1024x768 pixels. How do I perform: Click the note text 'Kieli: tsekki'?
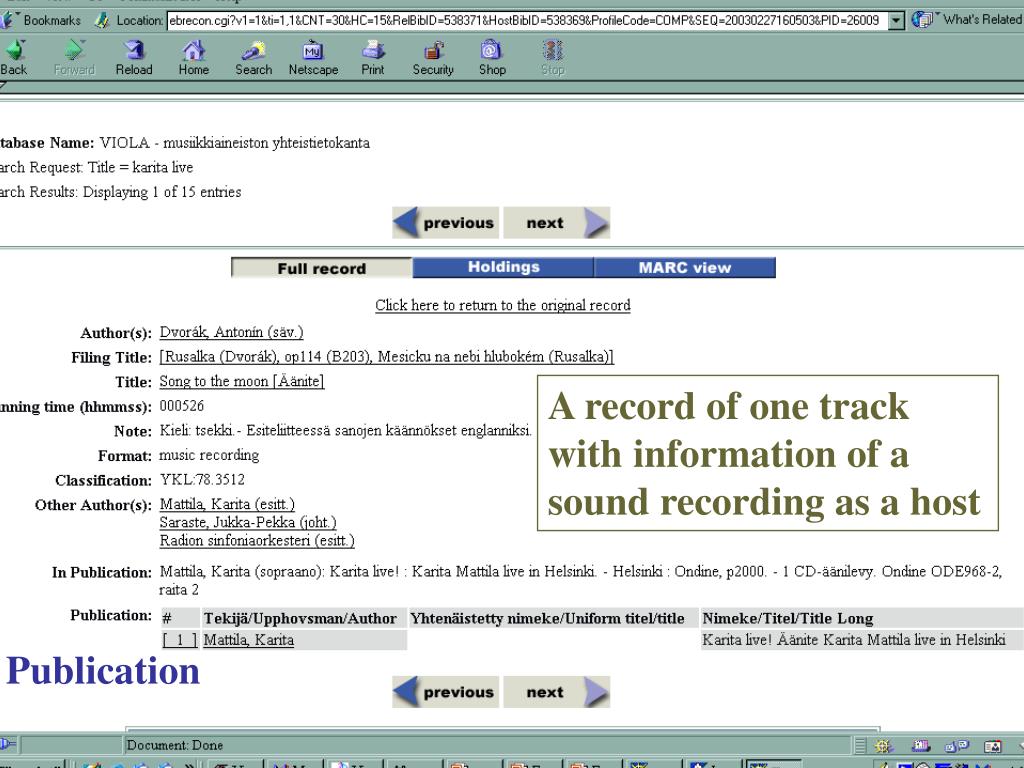click(x=197, y=430)
